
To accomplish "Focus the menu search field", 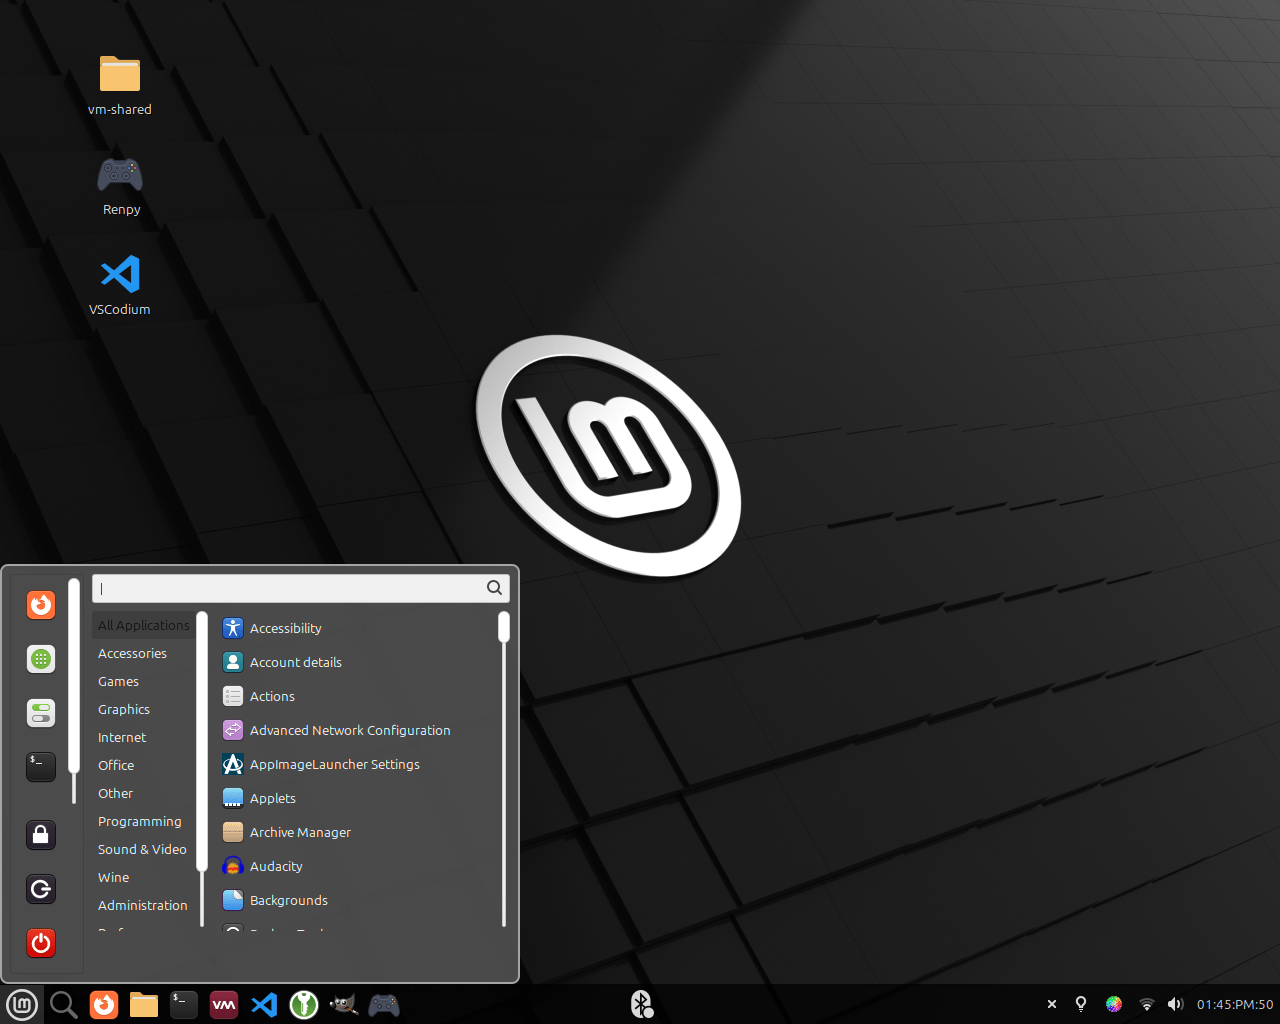I will (x=301, y=588).
